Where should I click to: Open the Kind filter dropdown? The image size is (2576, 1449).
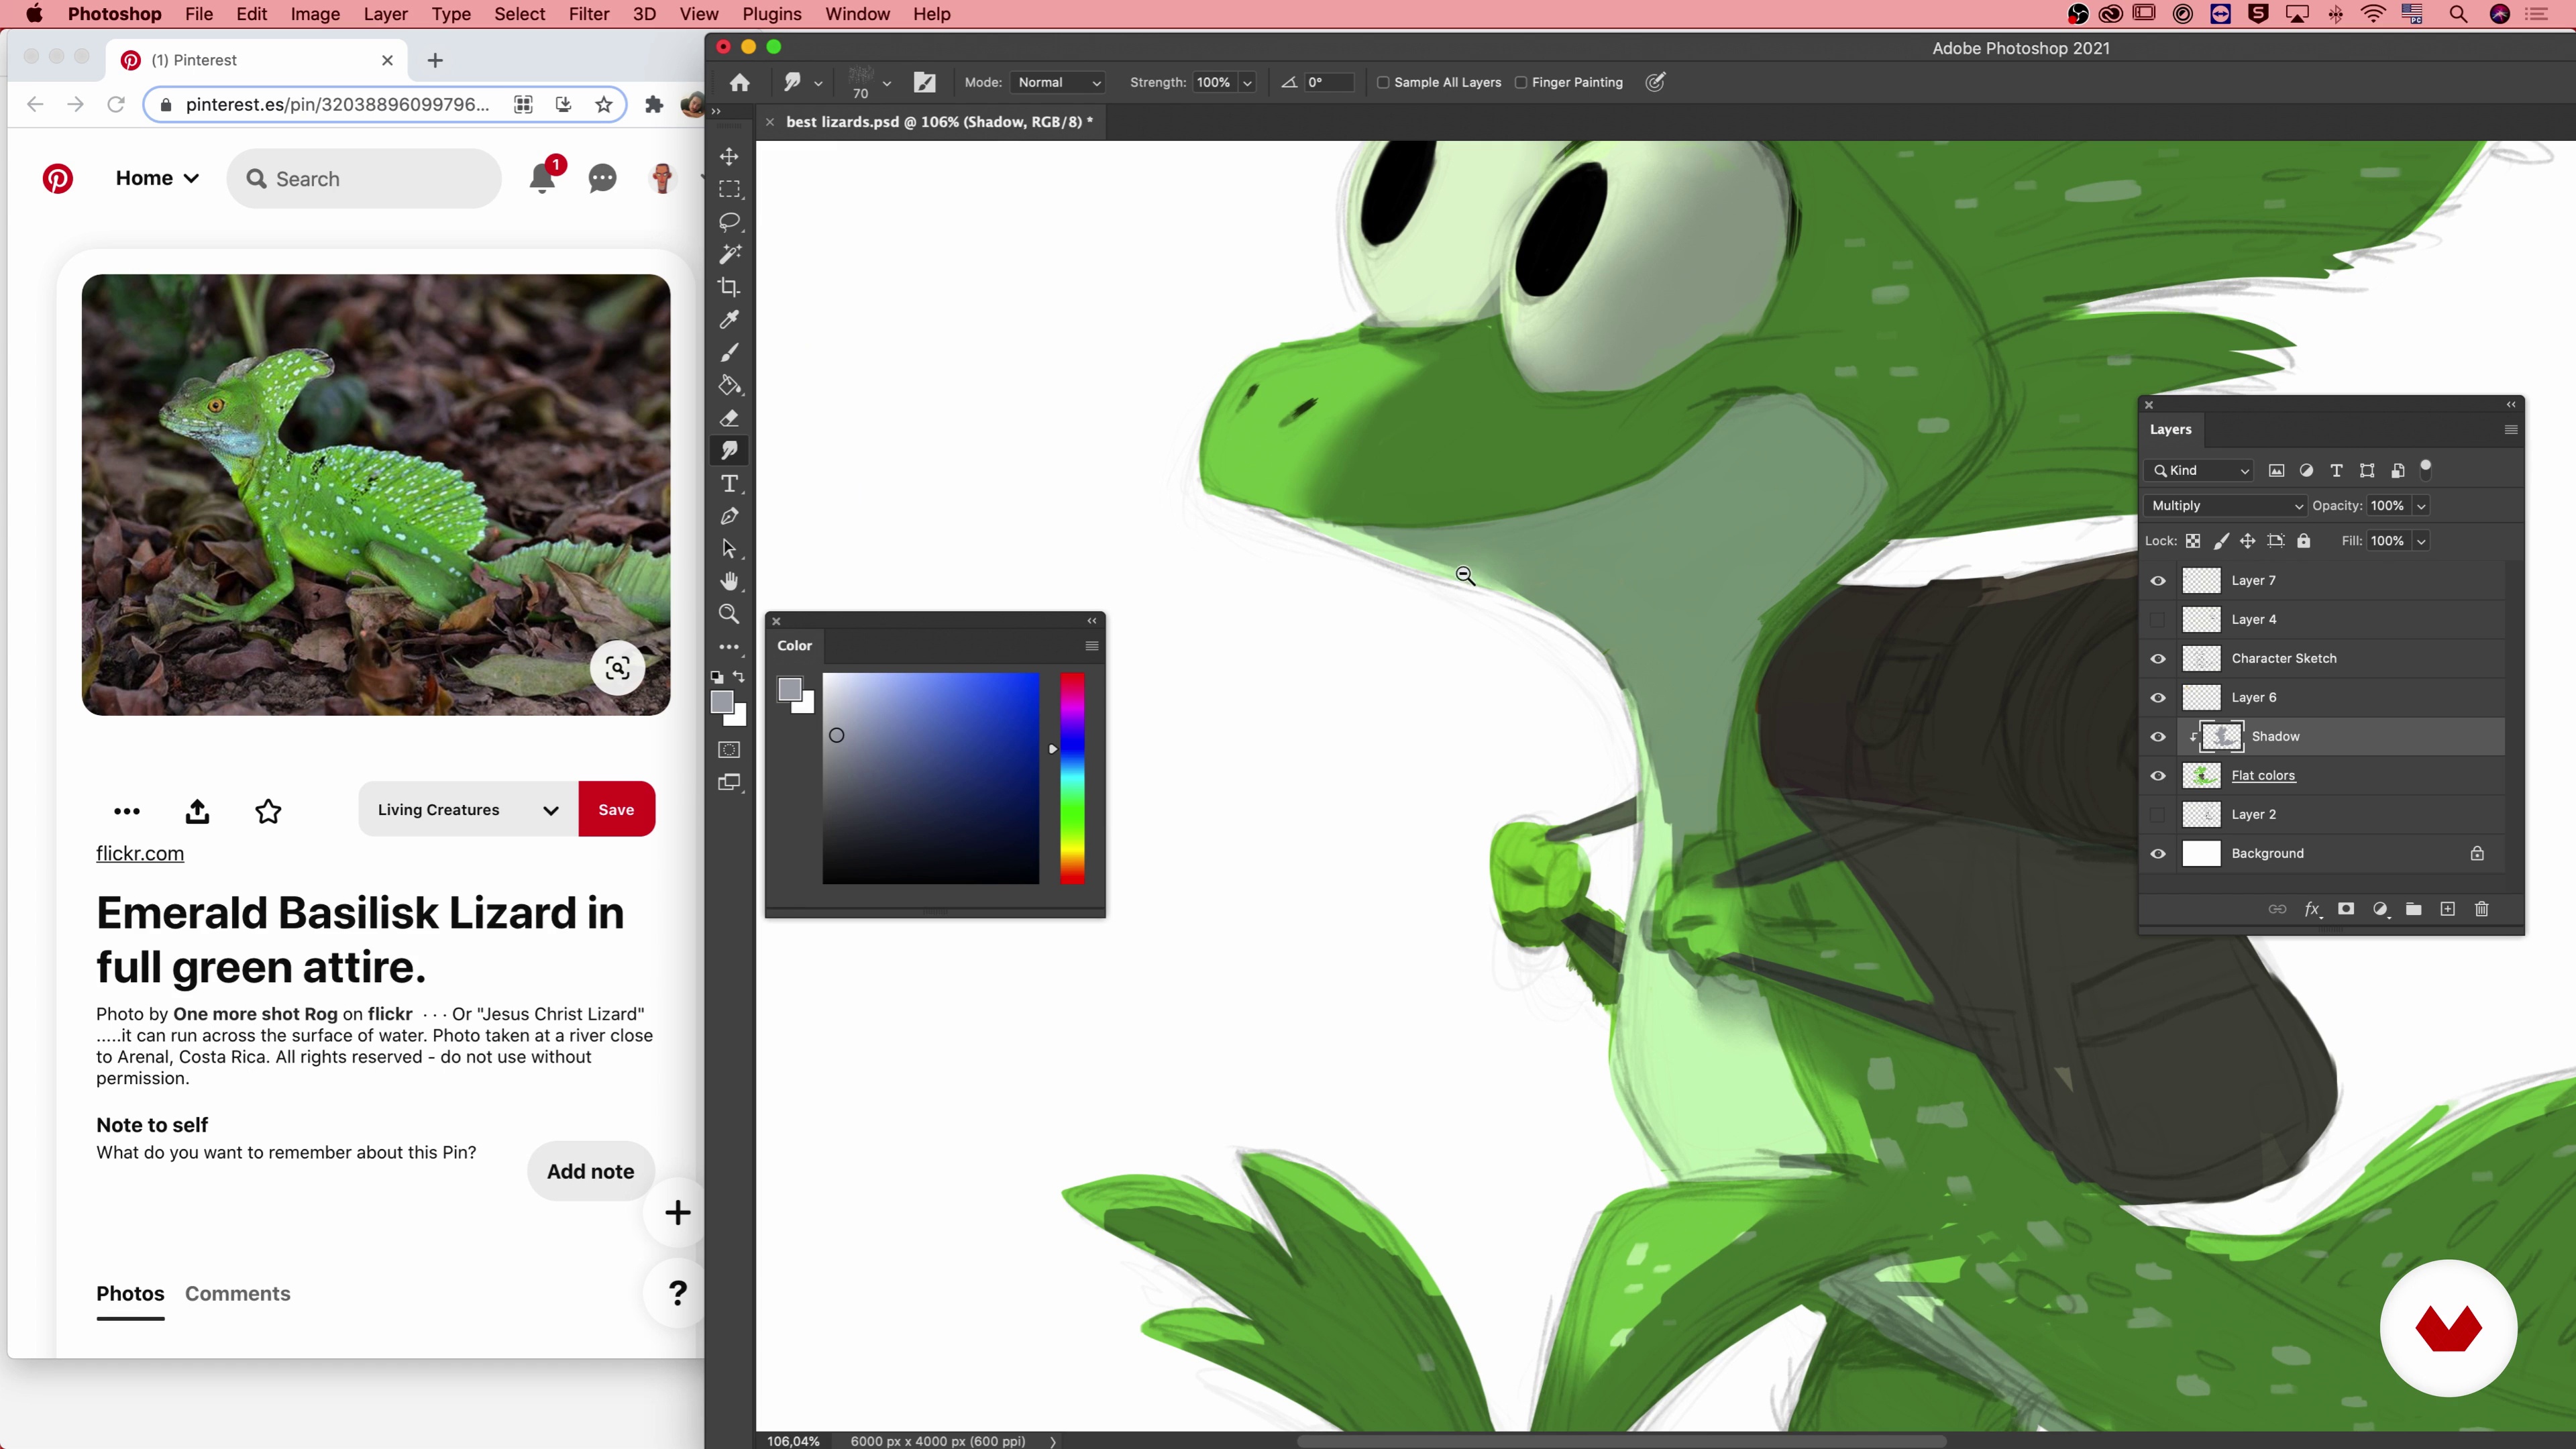tap(2200, 471)
